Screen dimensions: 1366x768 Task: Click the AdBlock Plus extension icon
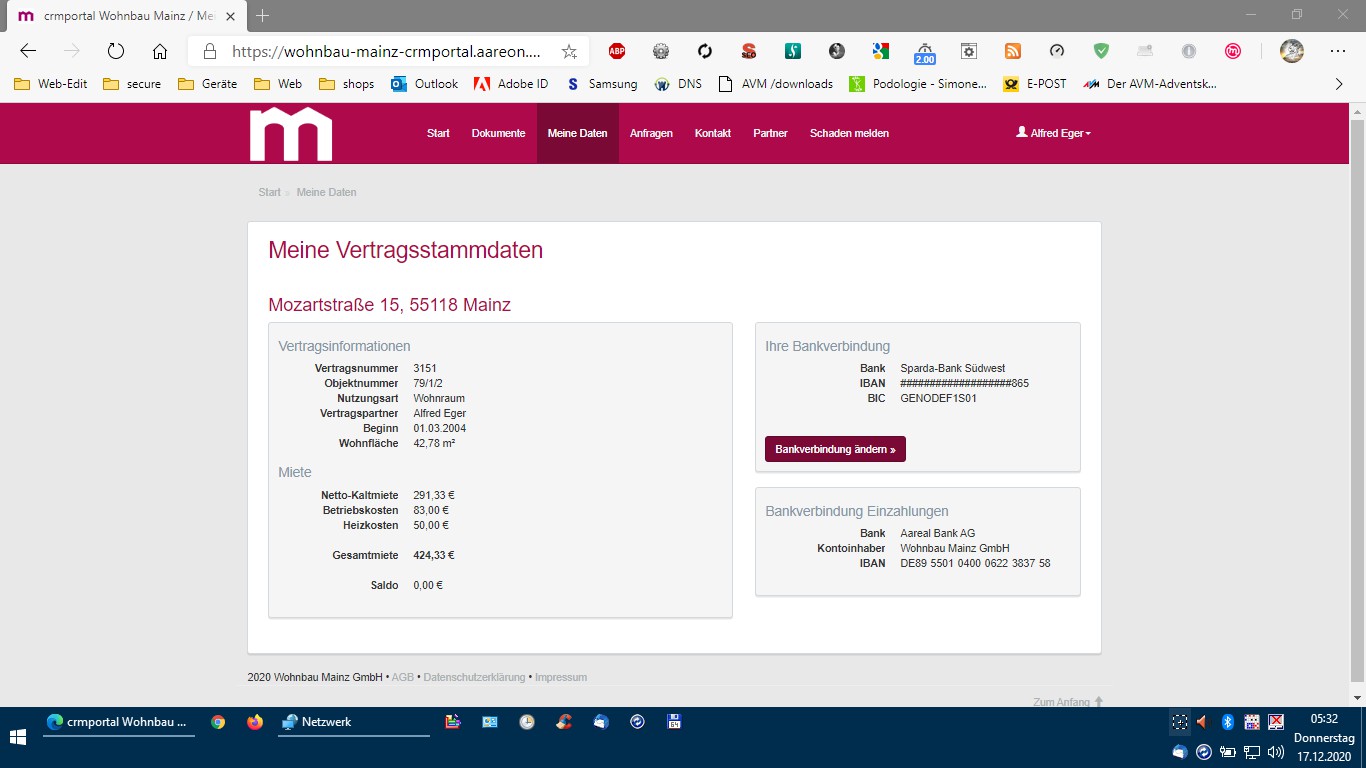(617, 51)
